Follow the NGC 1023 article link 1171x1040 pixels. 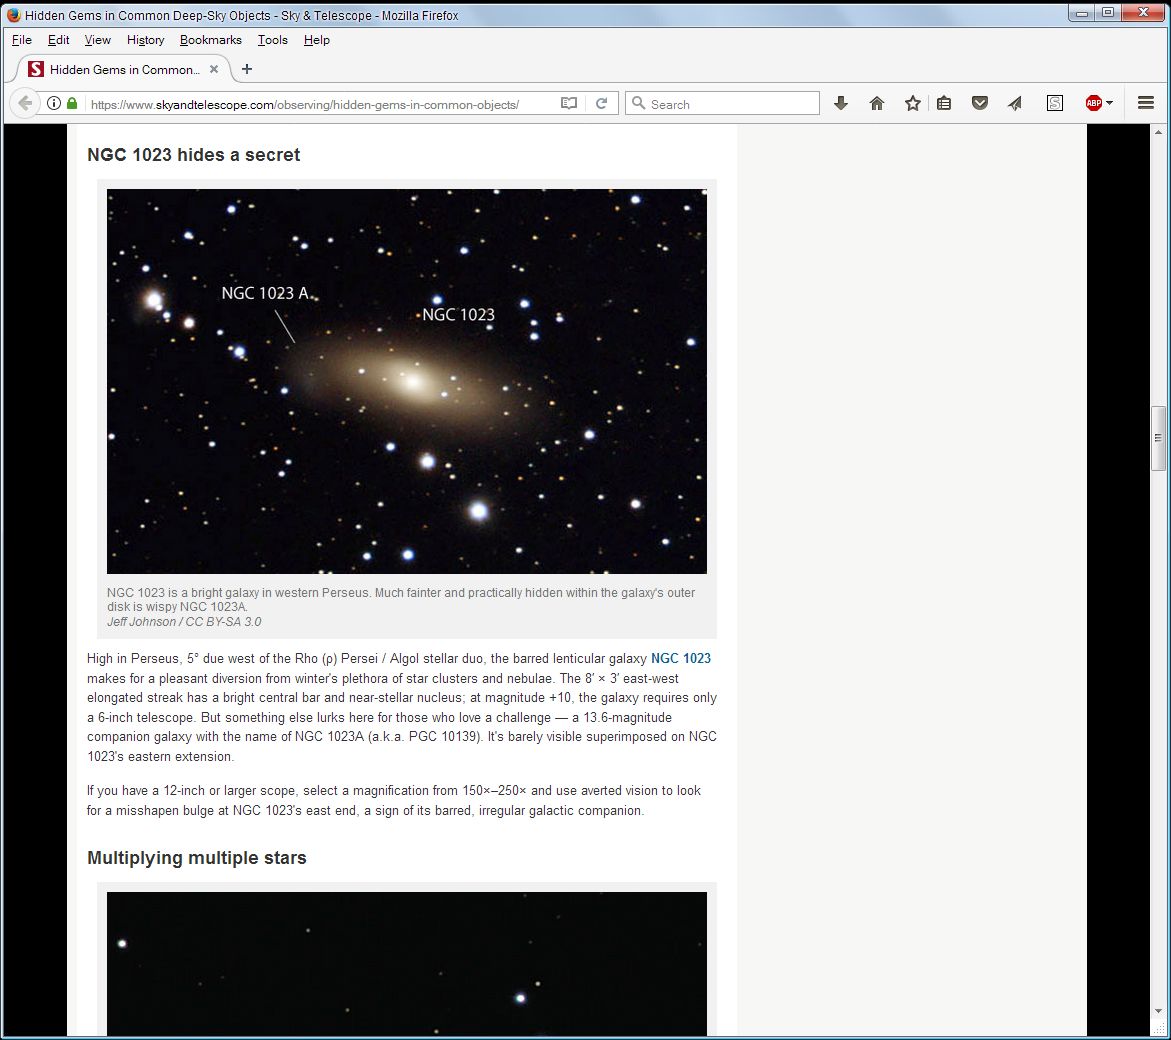[680, 658]
